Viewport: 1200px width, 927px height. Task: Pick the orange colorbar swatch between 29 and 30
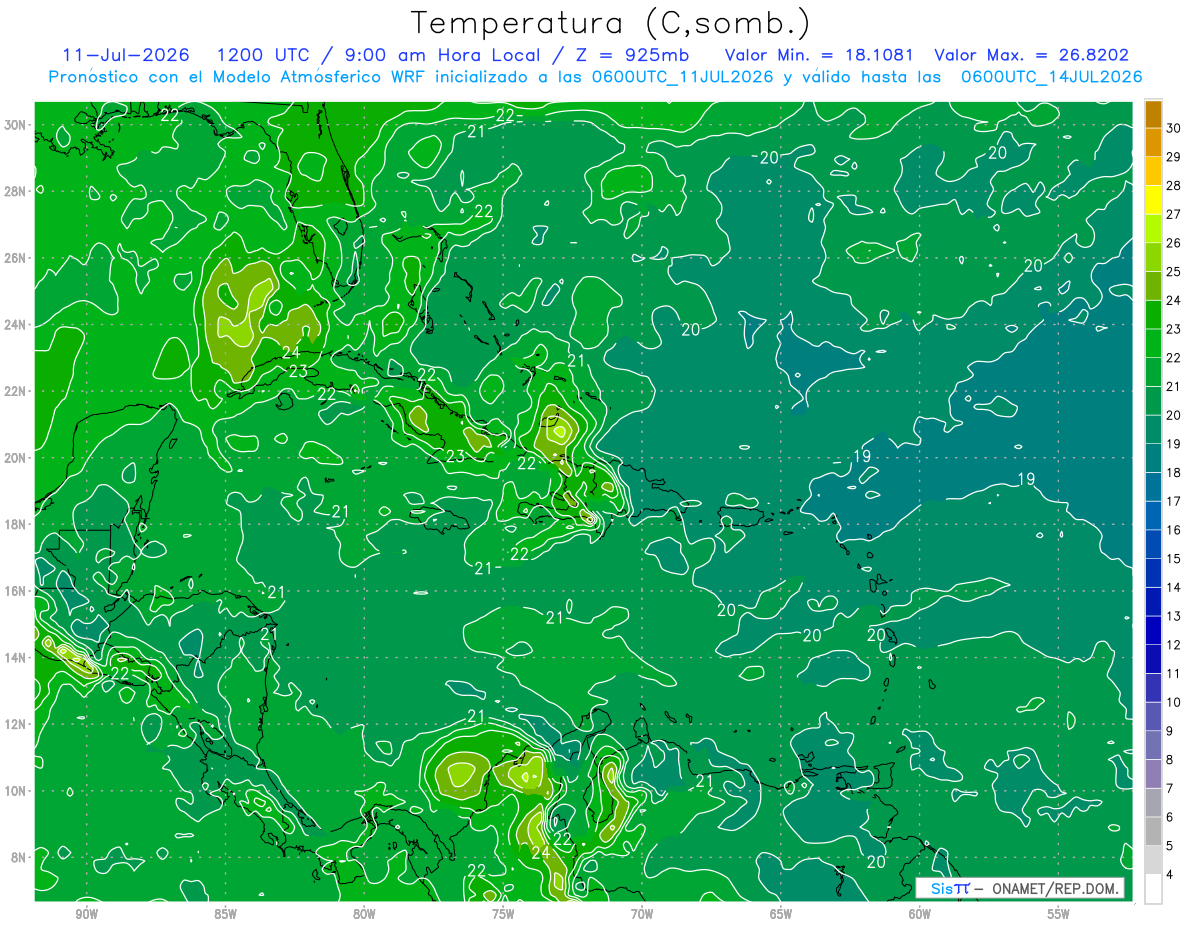click(x=1153, y=143)
